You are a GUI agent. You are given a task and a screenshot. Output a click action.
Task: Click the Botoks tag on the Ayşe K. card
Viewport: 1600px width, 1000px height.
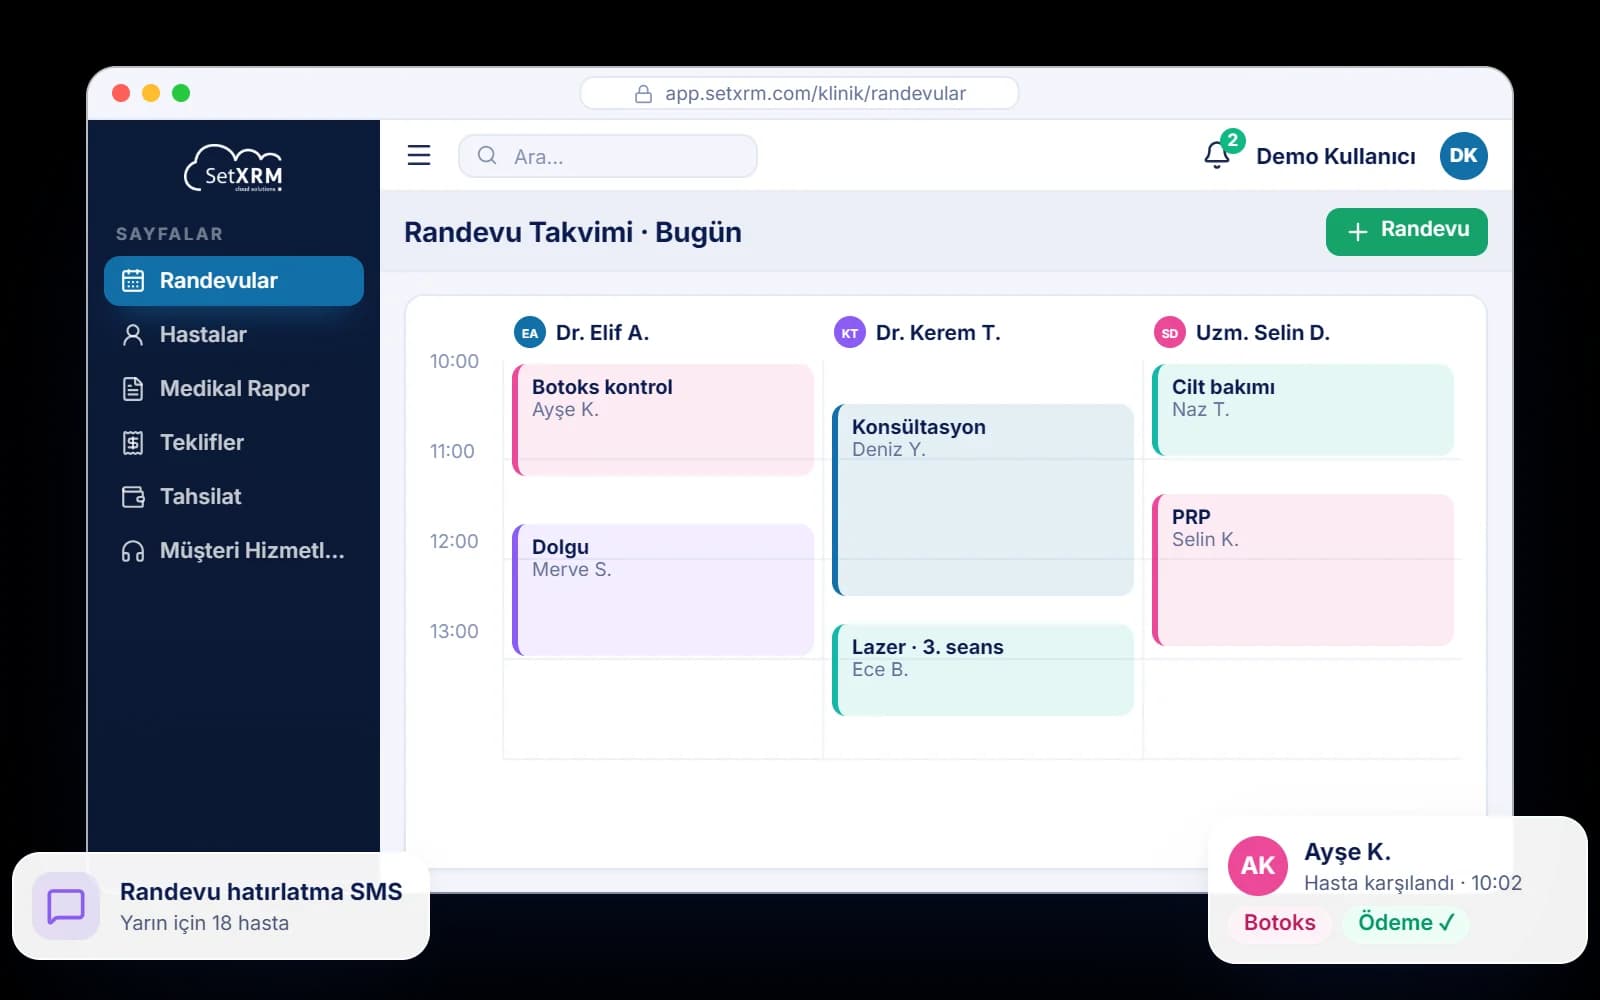point(1279,923)
